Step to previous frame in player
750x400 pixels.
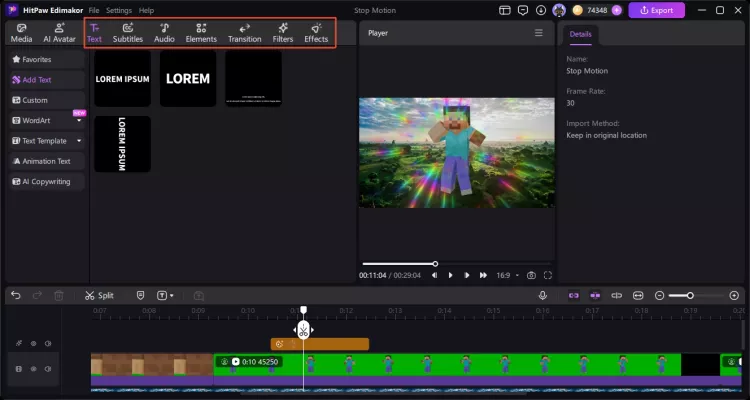point(434,275)
